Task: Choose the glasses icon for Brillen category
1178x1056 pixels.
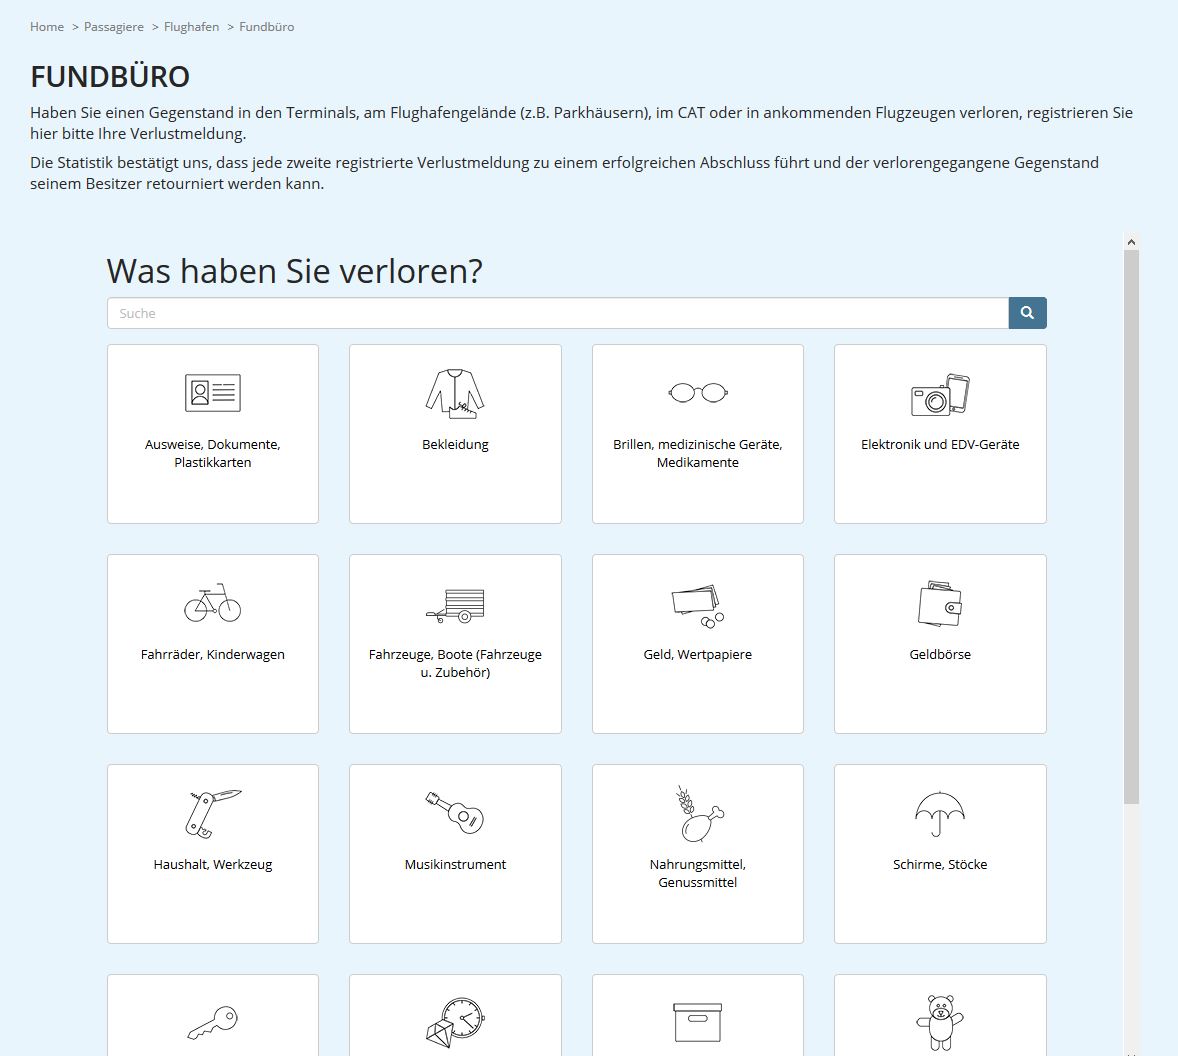Action: [x=698, y=393]
